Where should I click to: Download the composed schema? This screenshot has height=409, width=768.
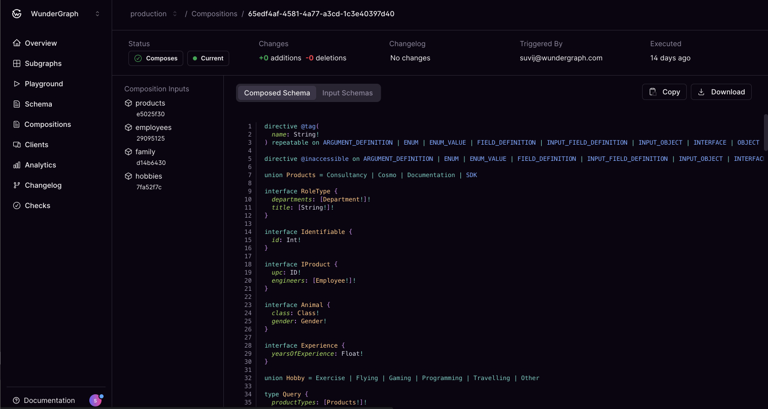tap(721, 92)
